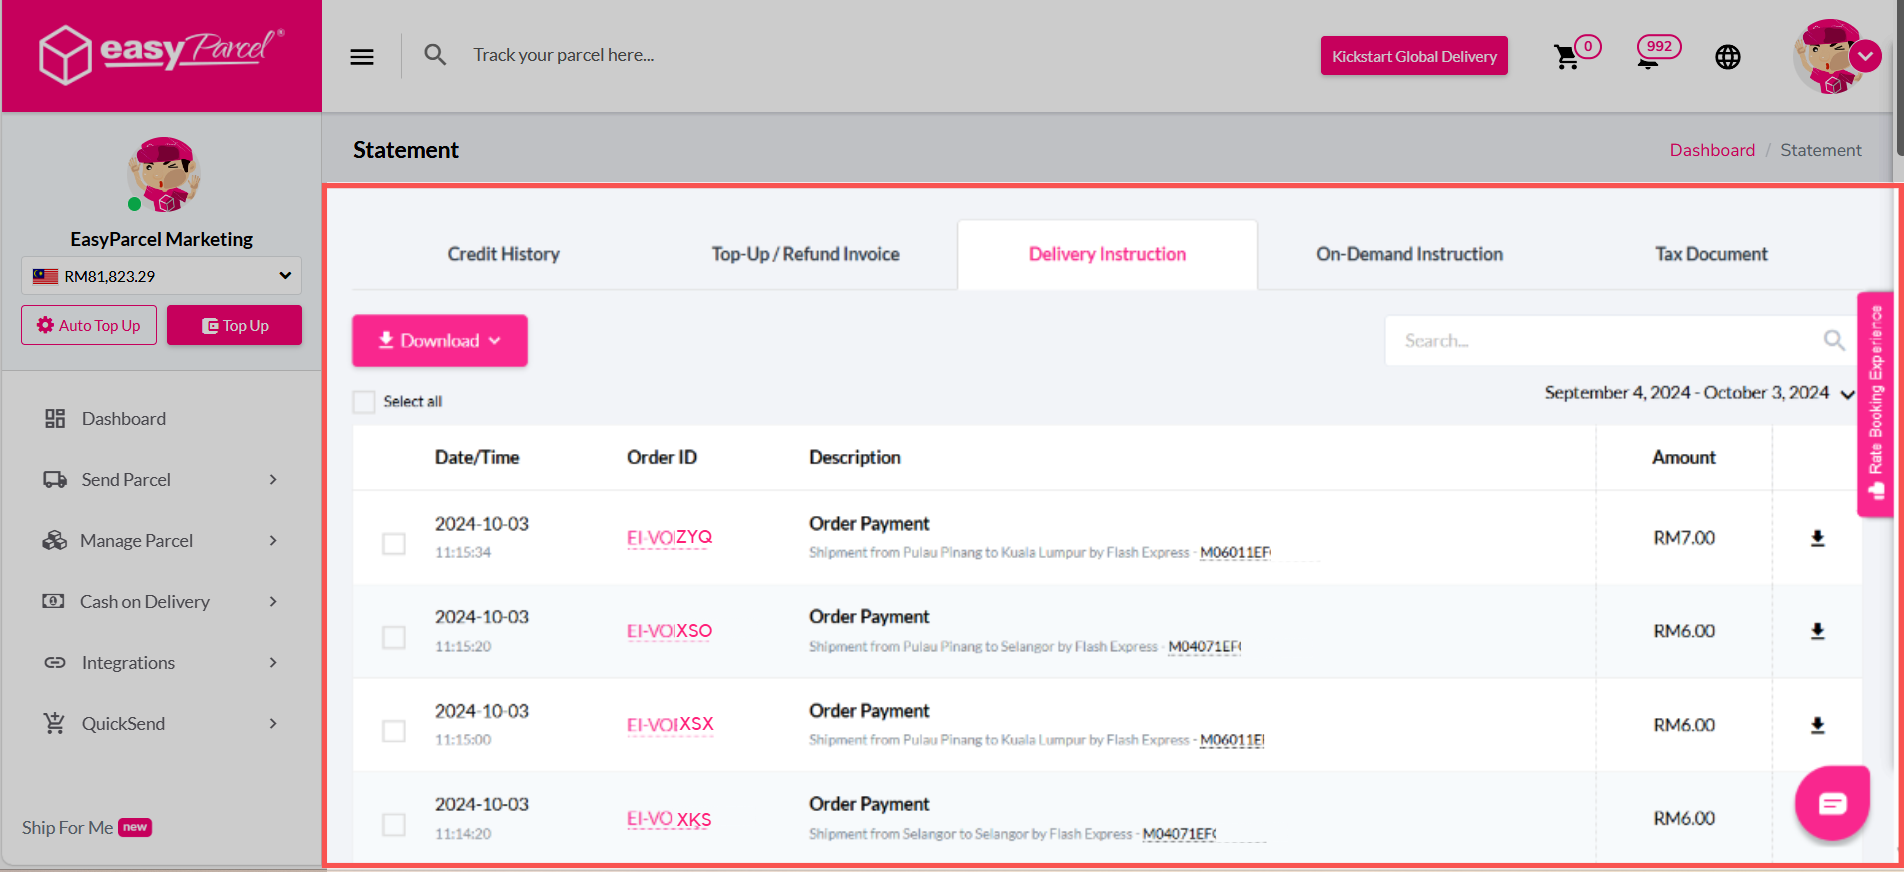Open Rate Booking Experience side tab
Viewport: 1904px width, 872px height.
point(1875,404)
